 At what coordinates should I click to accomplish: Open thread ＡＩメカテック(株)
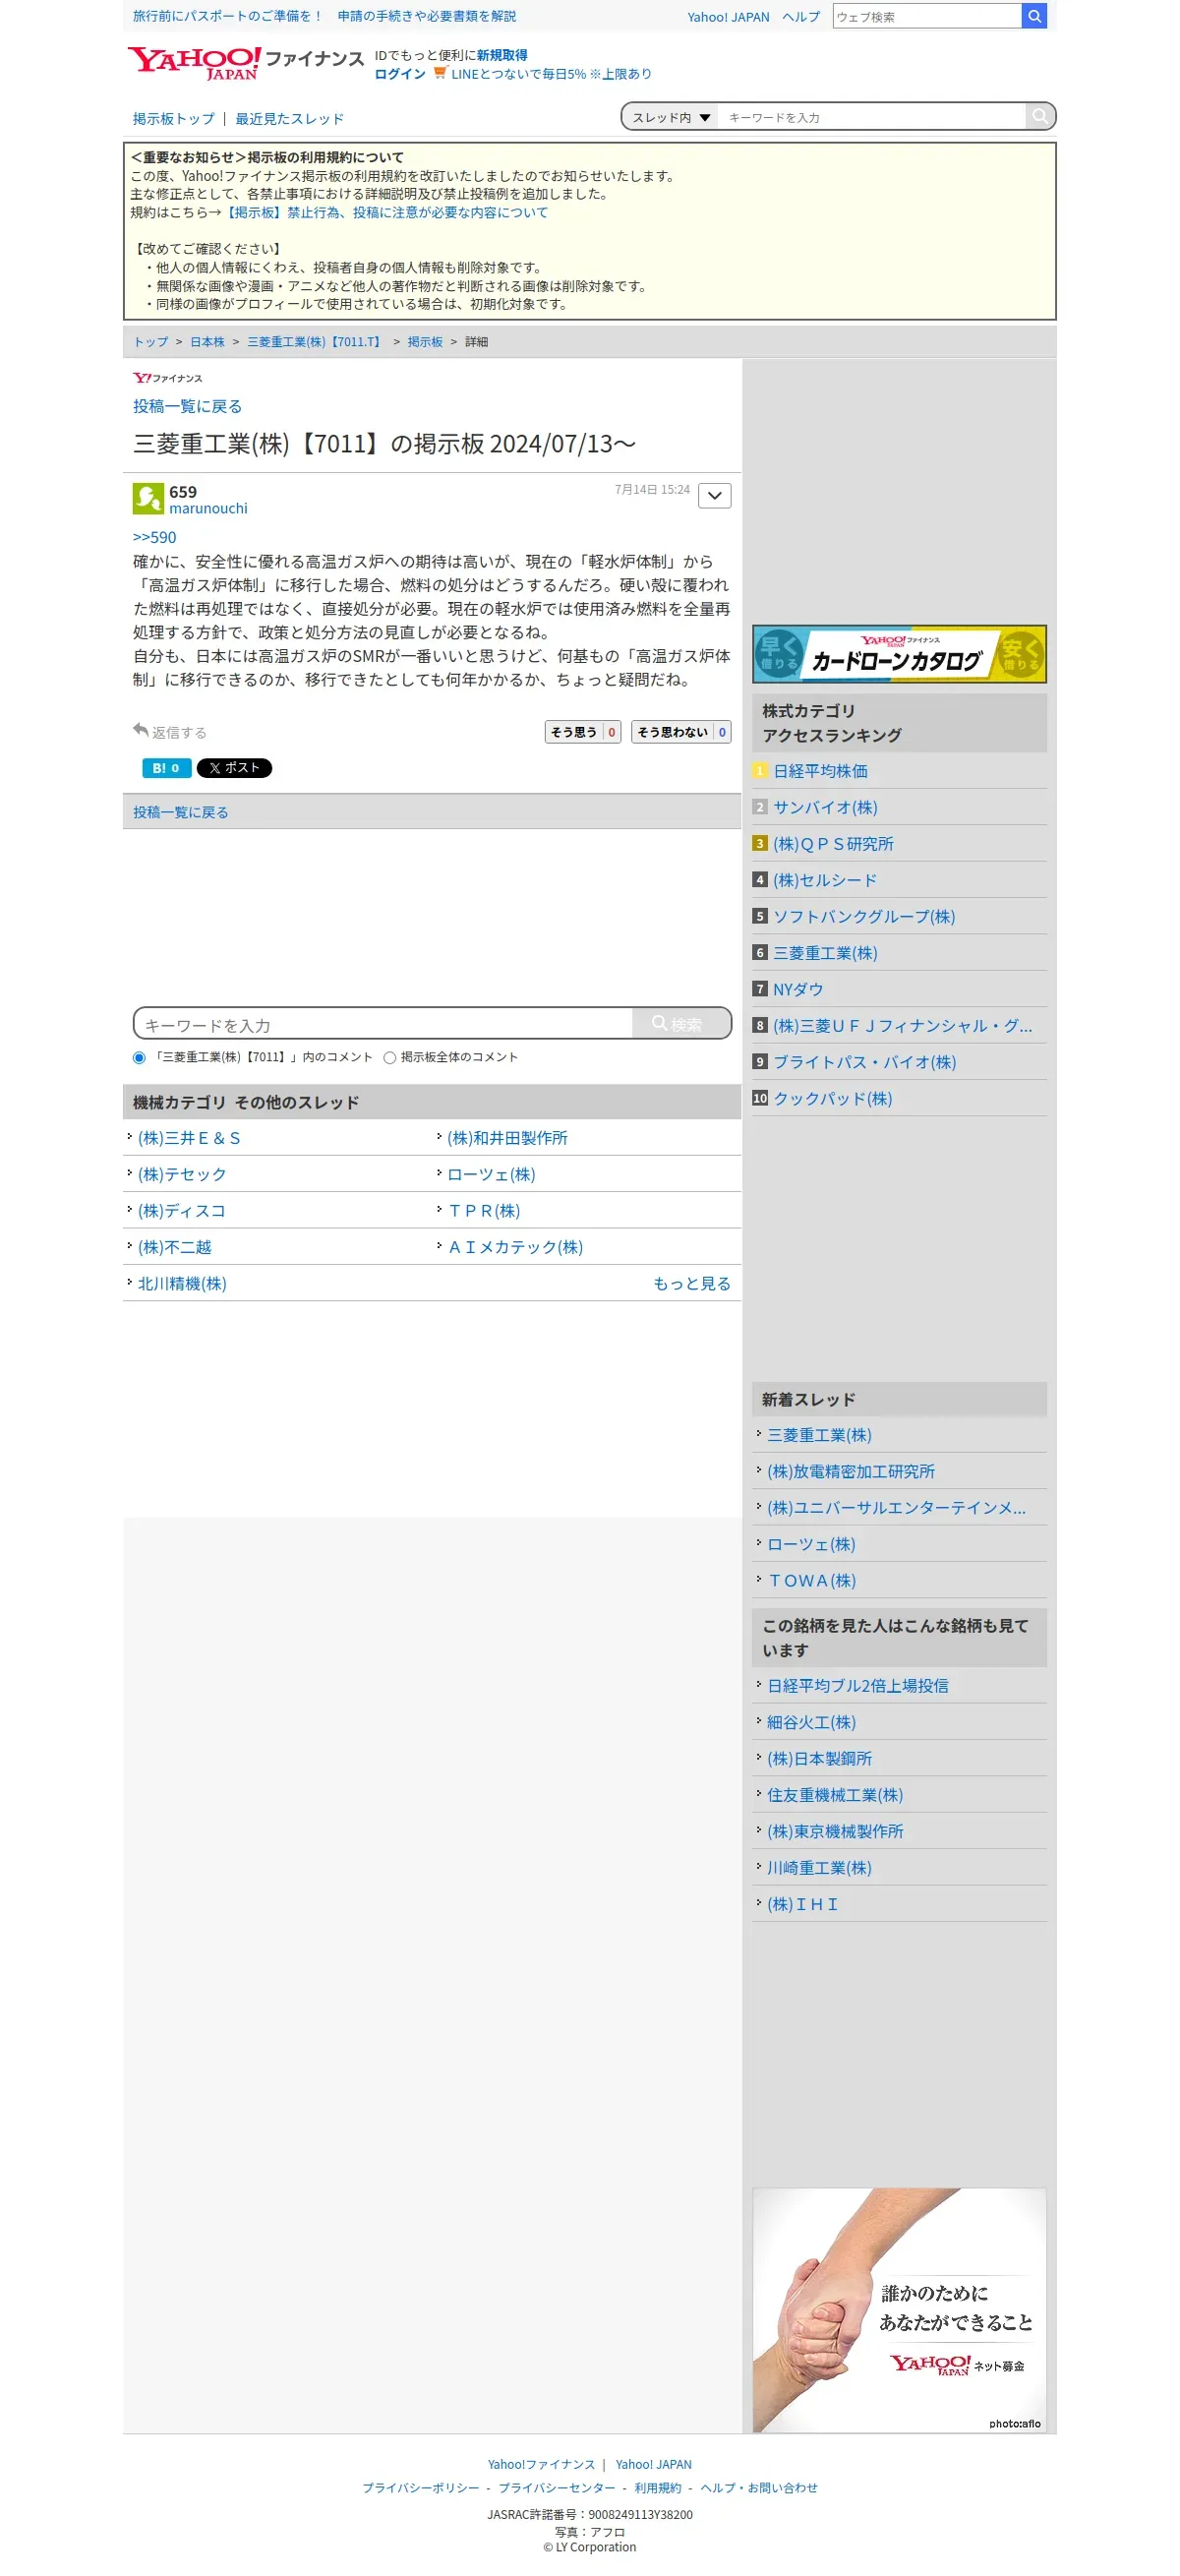click(x=515, y=1247)
